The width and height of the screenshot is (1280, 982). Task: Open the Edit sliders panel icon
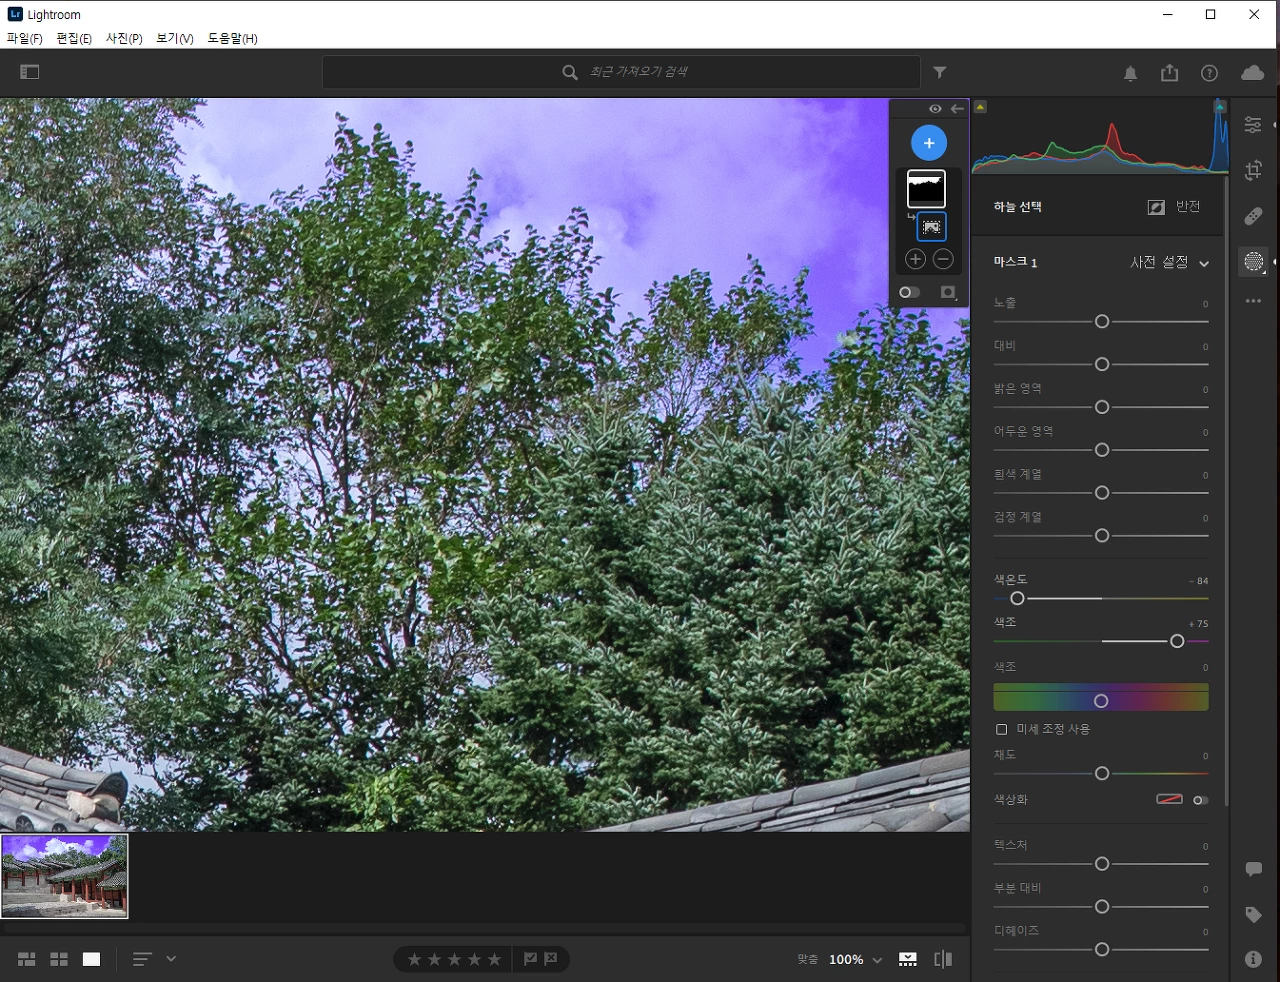[x=1253, y=124]
